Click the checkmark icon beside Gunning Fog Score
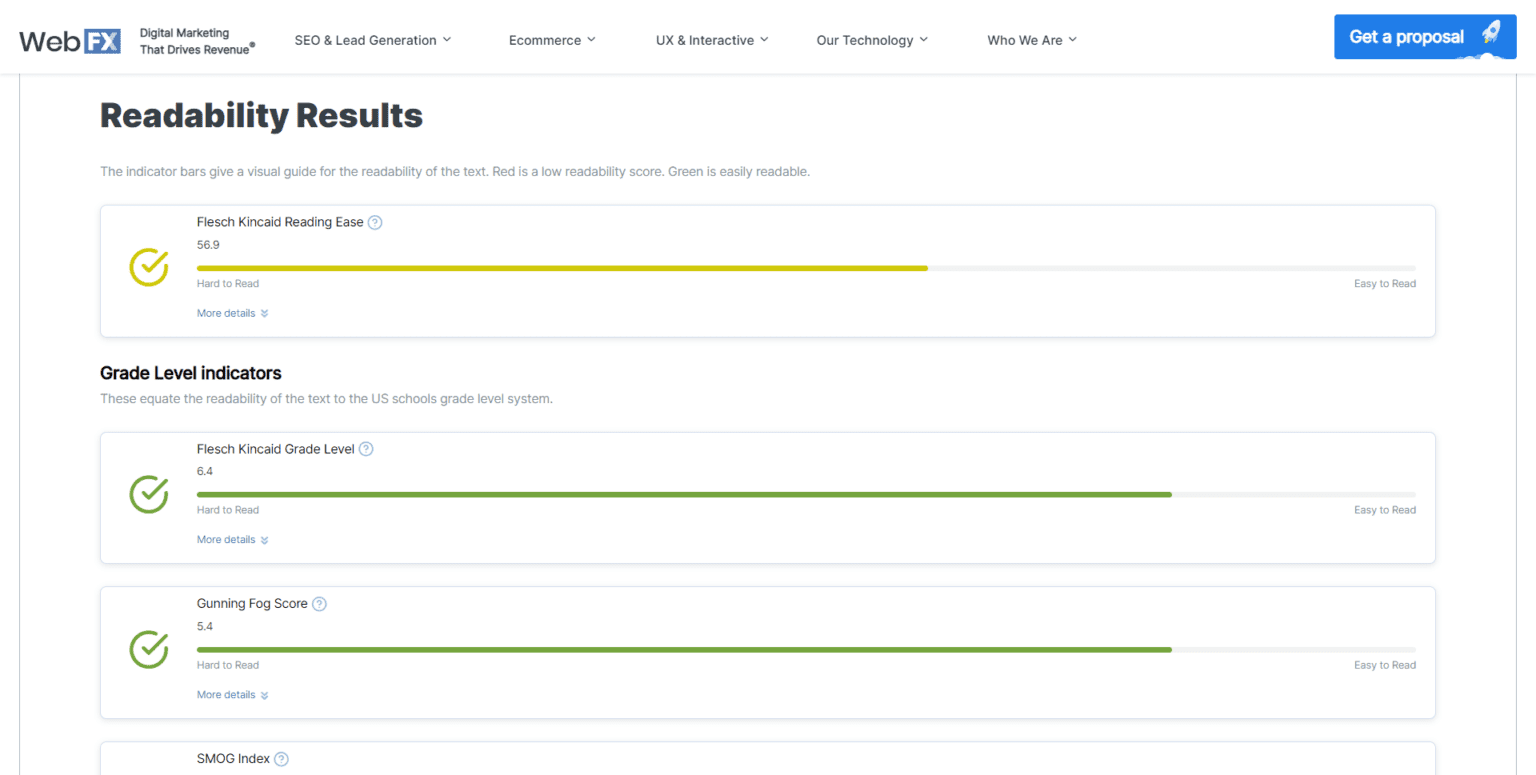The image size is (1536, 775). (148, 650)
